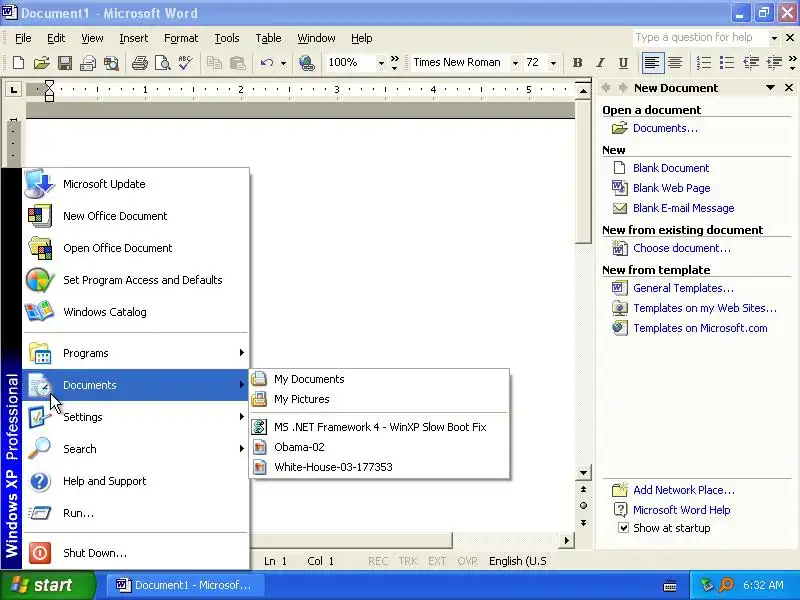This screenshot has height=600, width=800.
Task: Open the Times New Roman font dropdown
Action: tap(515, 63)
